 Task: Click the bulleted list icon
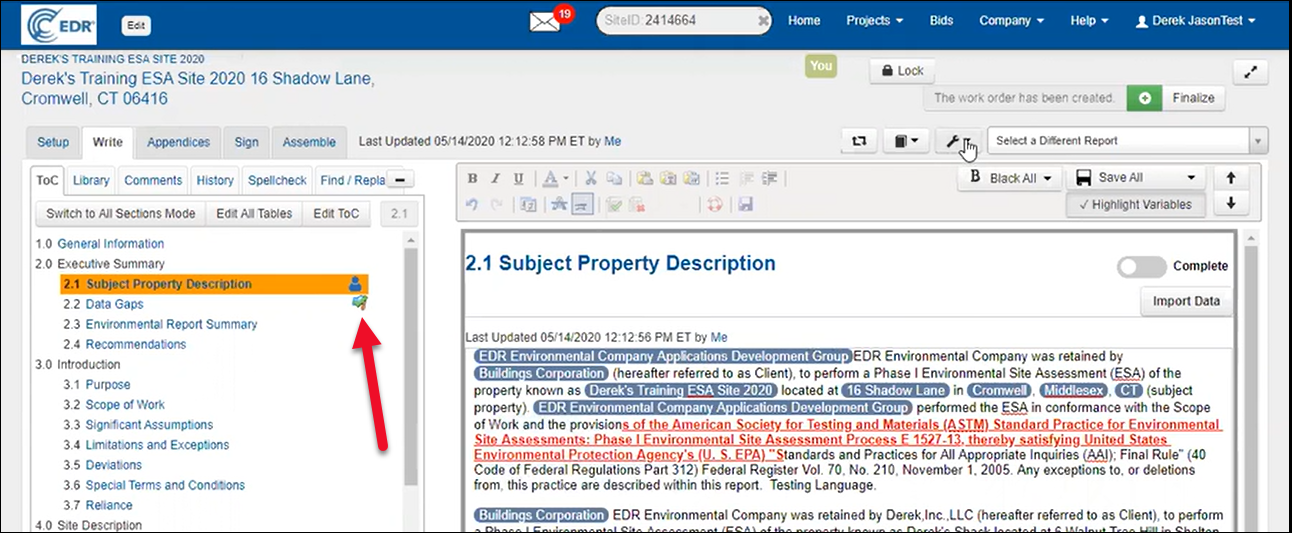pyautogui.click(x=723, y=179)
